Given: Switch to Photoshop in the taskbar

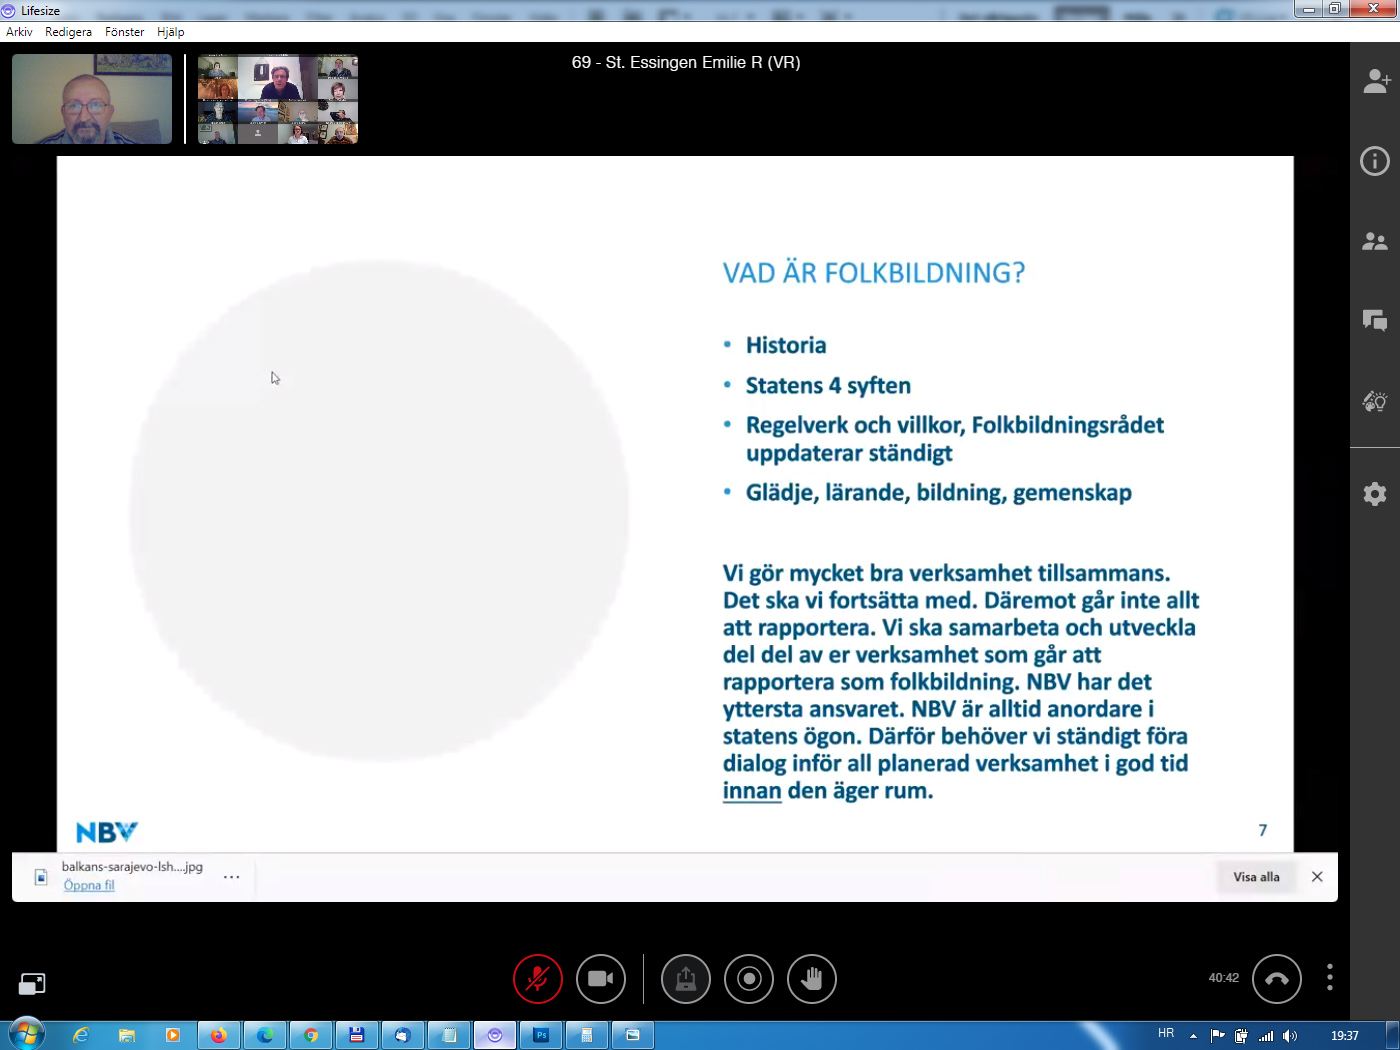Looking at the screenshot, I should [541, 1035].
